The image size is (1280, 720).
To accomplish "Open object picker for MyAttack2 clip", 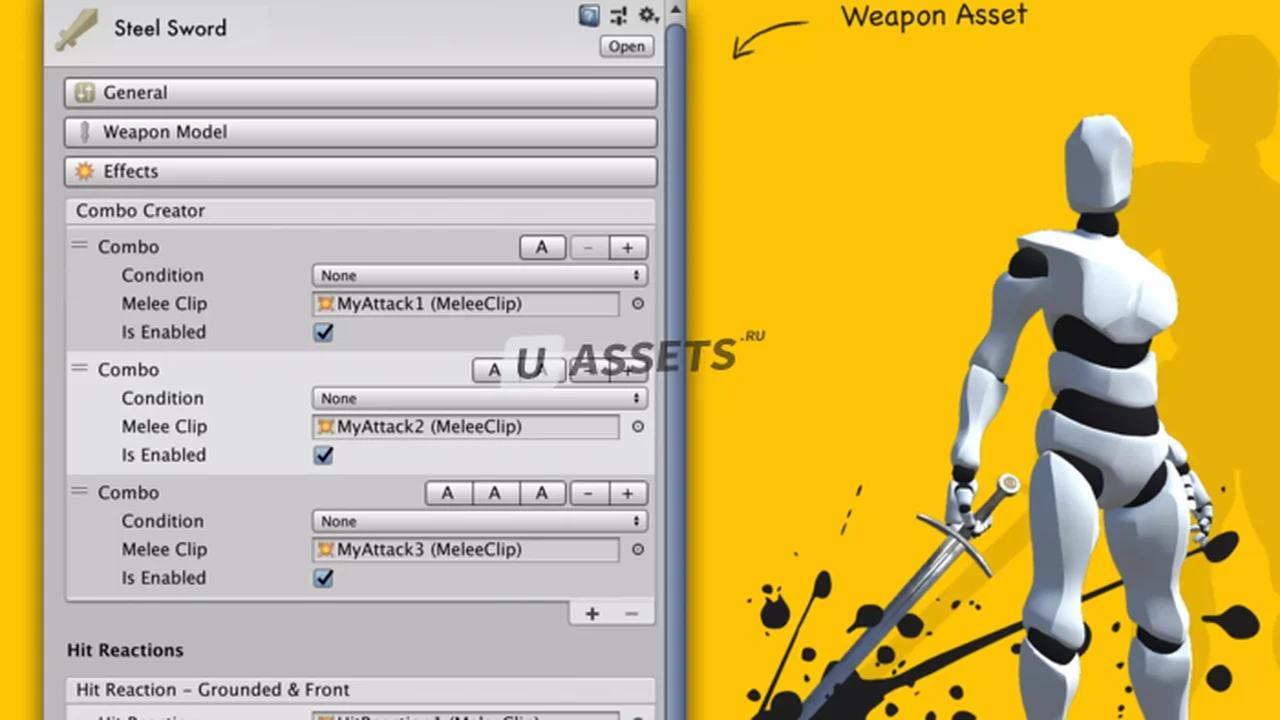I will click(x=637, y=427).
